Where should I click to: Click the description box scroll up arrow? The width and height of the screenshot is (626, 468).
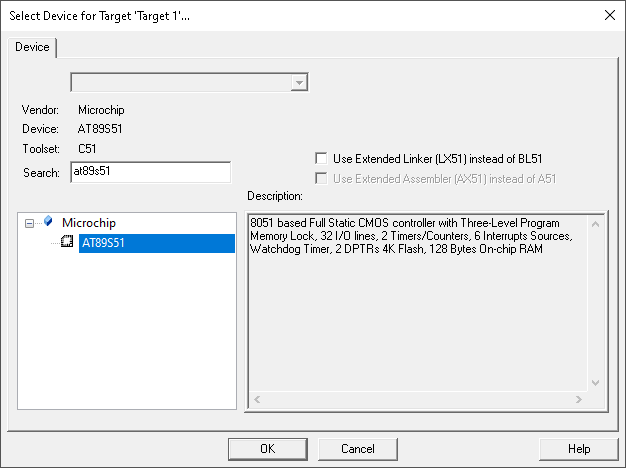598,223
